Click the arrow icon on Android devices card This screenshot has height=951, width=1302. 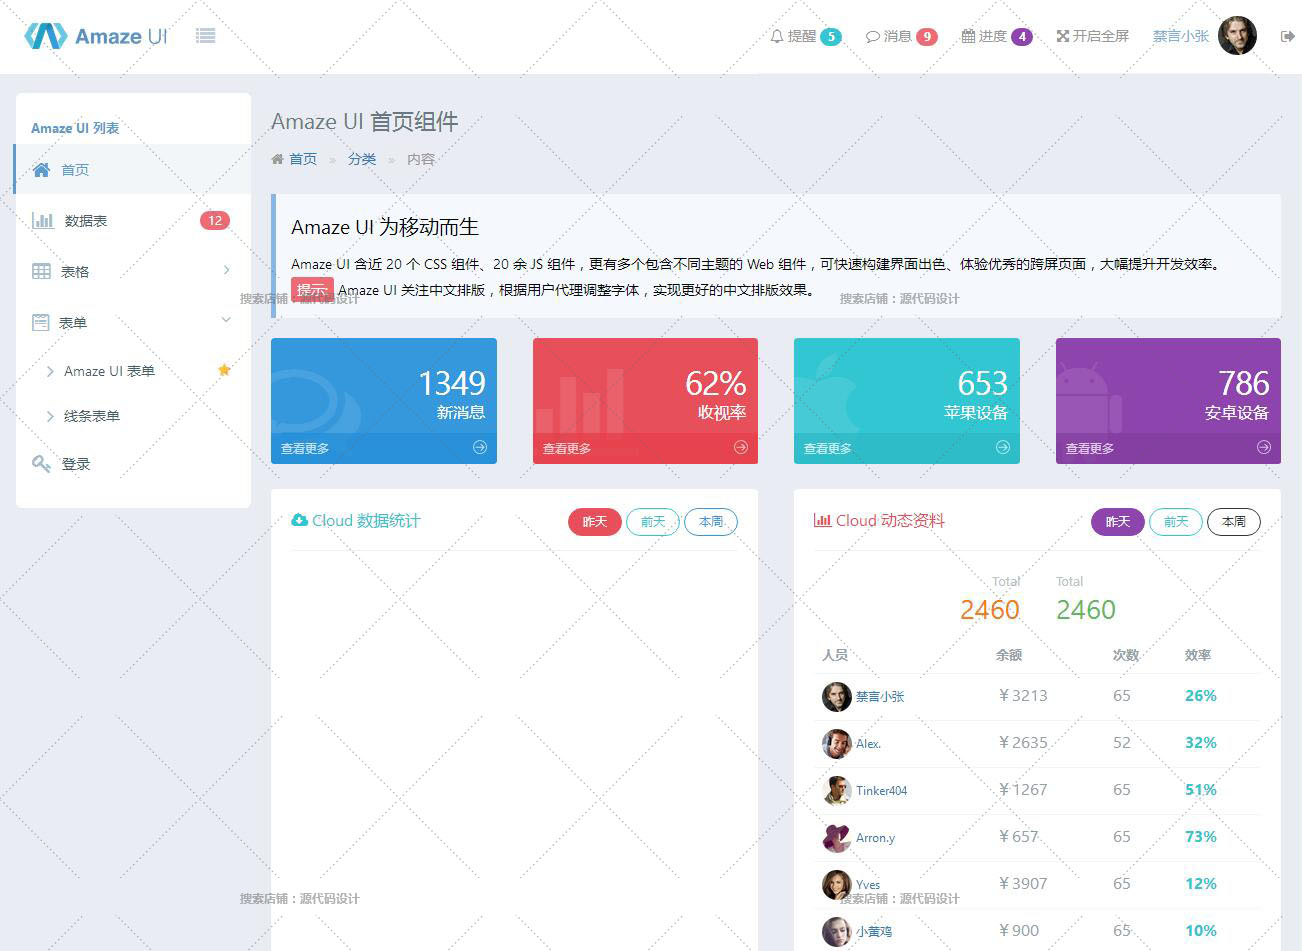tap(1264, 448)
